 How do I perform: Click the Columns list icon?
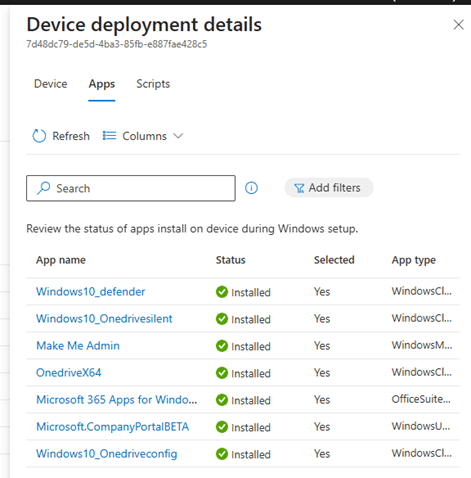pos(109,136)
